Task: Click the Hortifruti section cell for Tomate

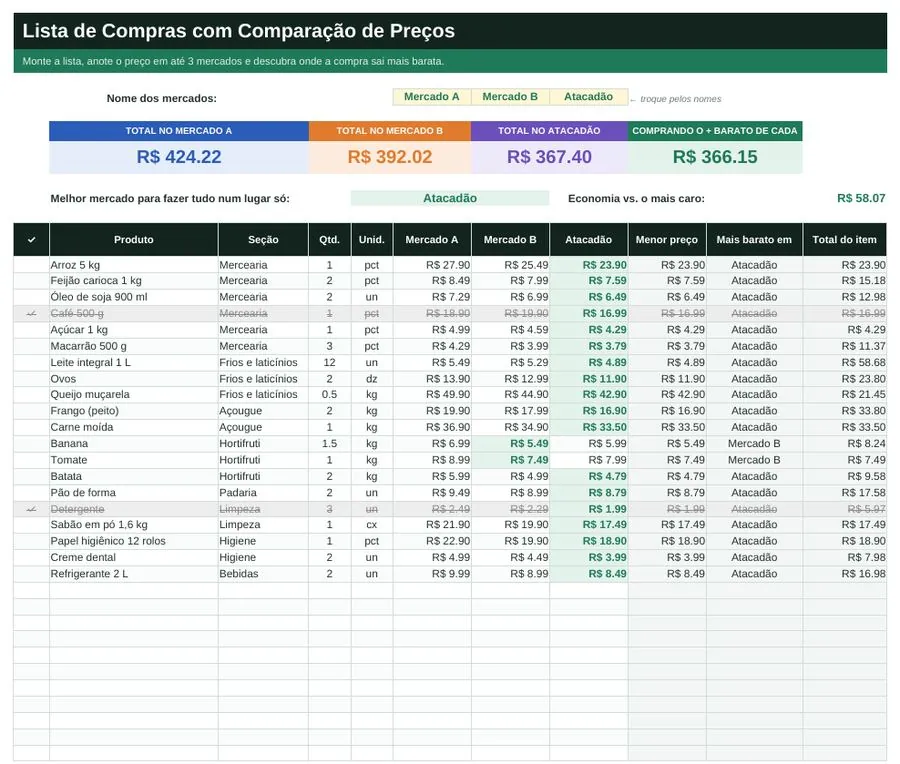Action: [263, 460]
